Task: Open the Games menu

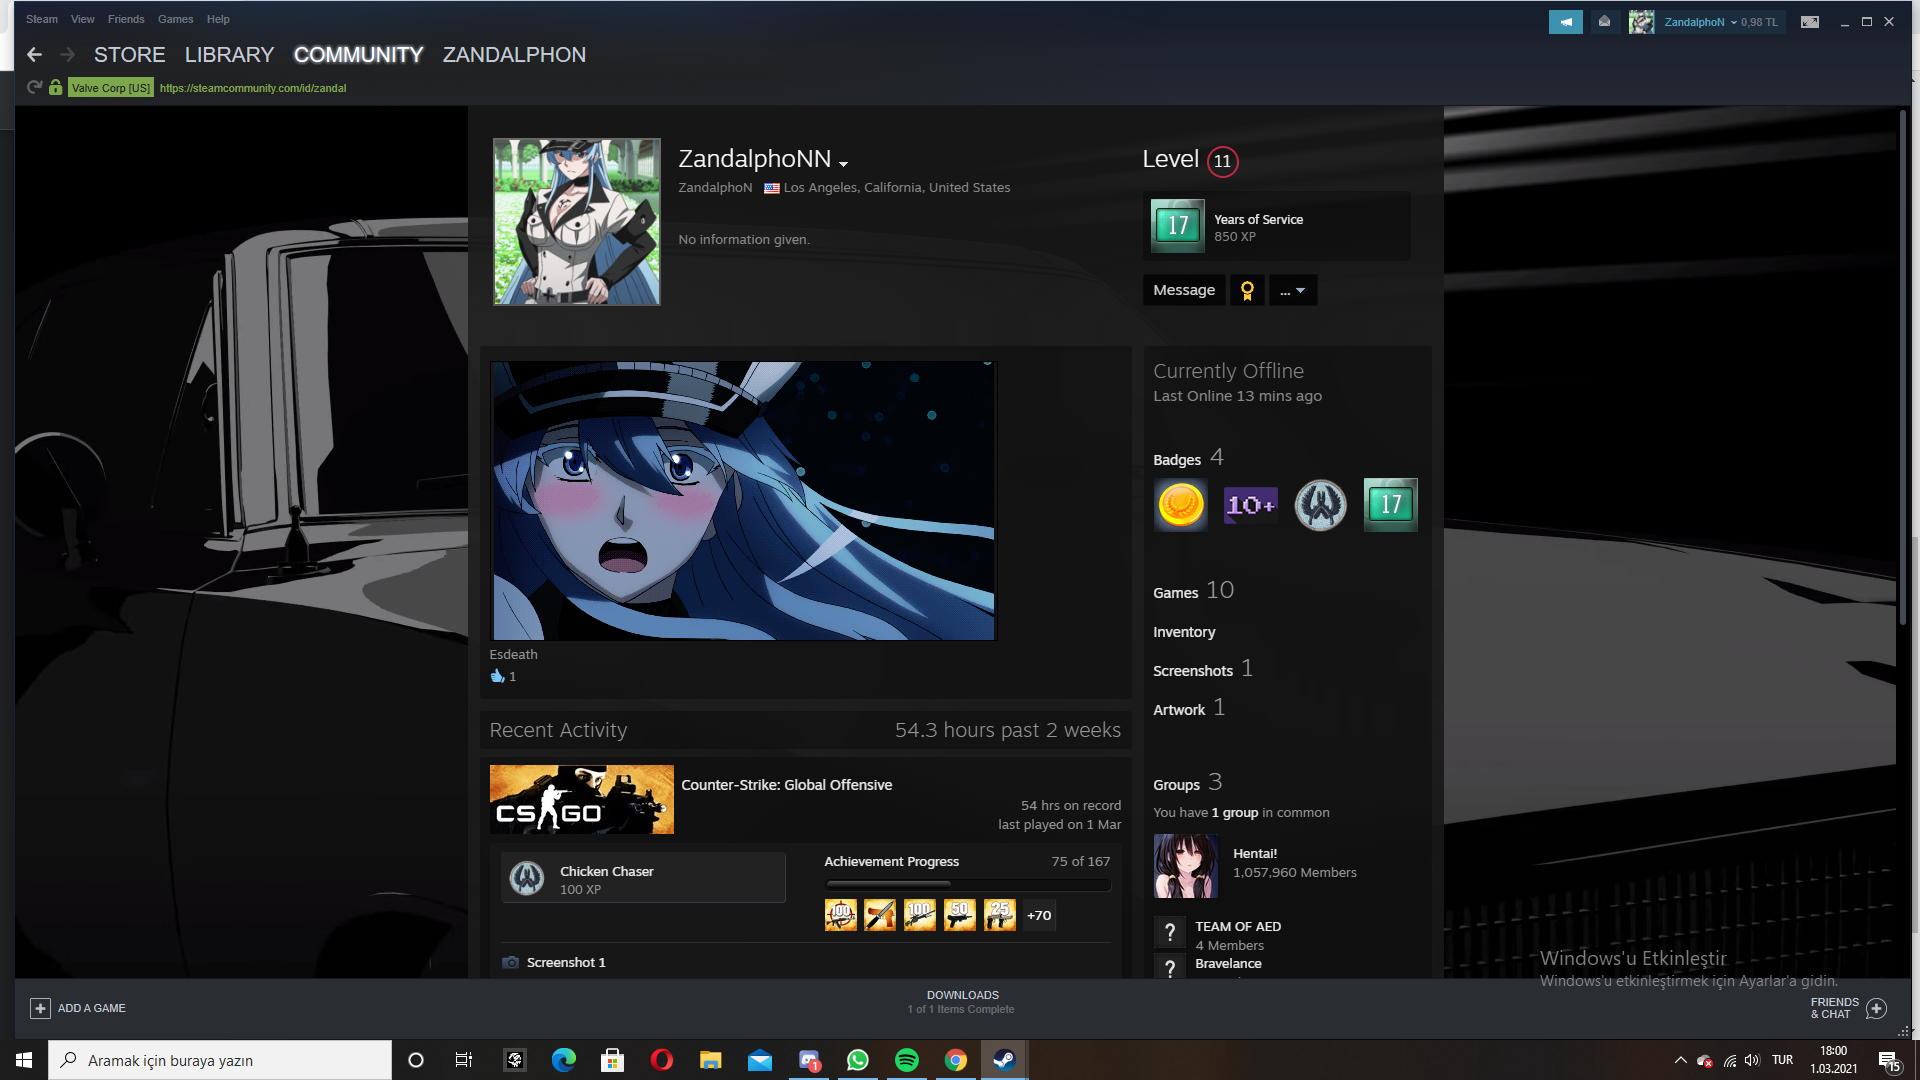Action: tap(176, 19)
